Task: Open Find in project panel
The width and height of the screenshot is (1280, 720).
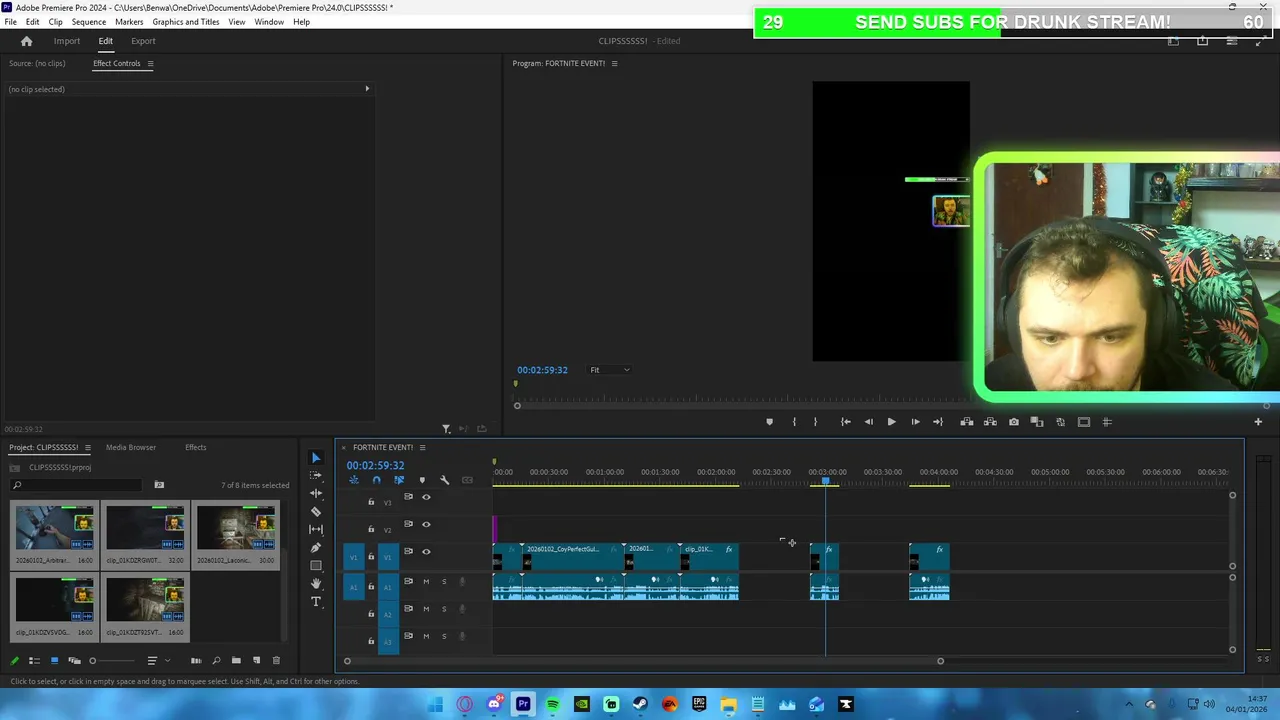Action: coord(216,660)
